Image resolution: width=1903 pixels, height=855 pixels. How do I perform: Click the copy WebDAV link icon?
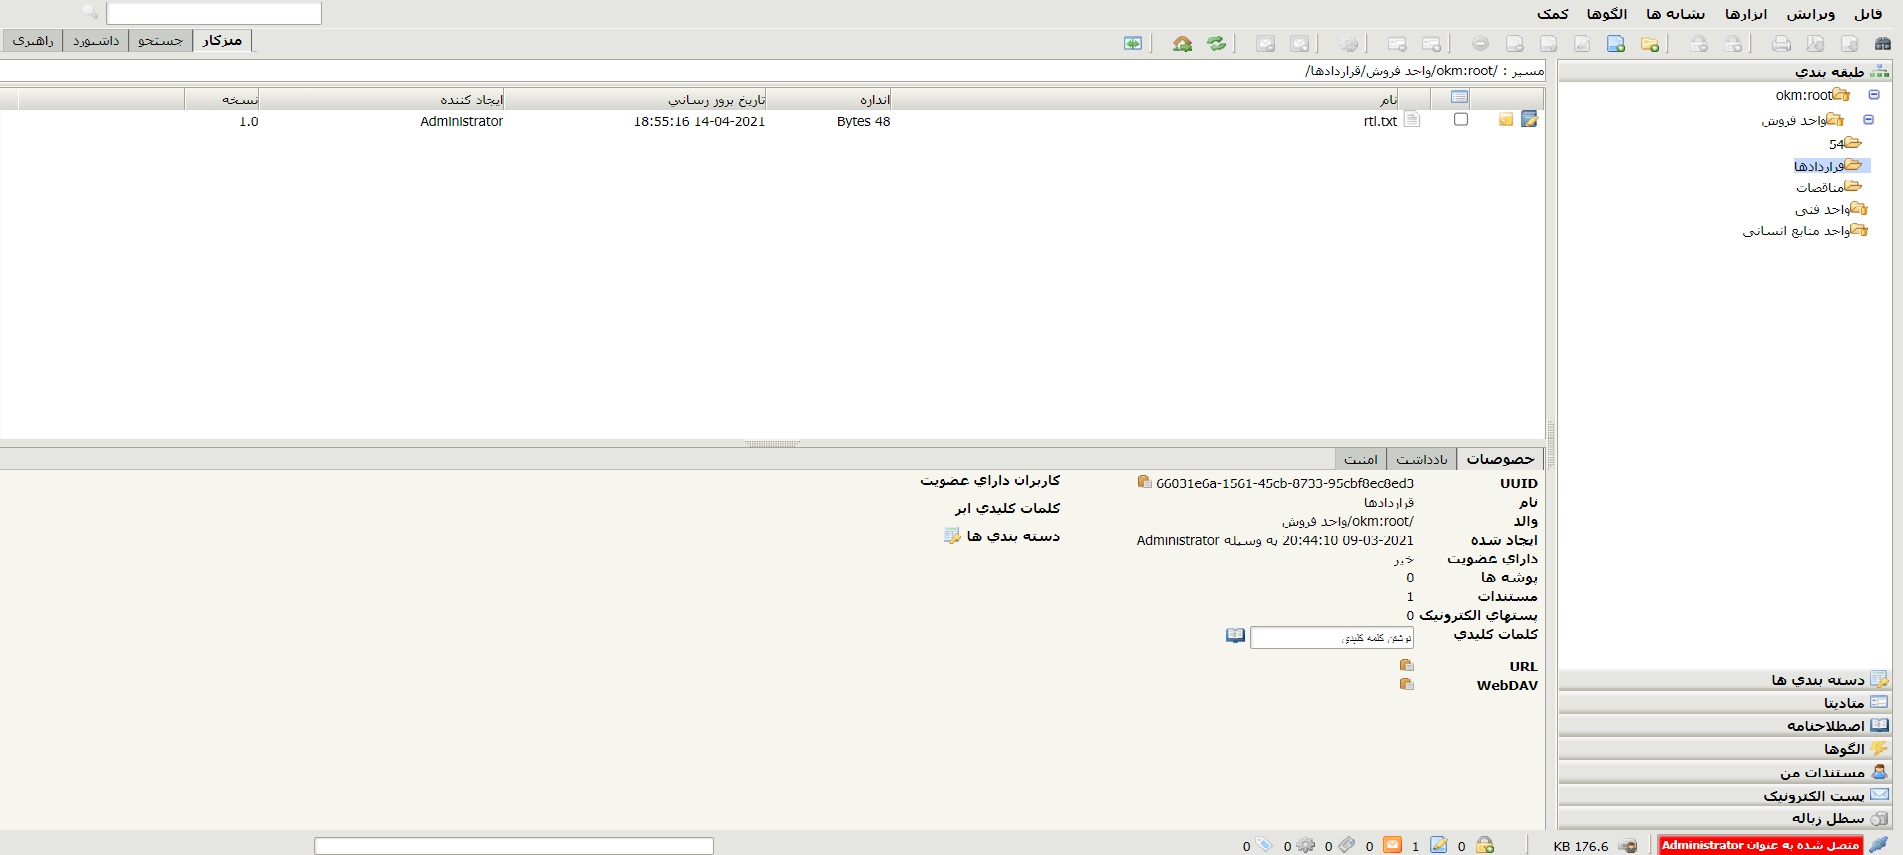[x=1406, y=685]
